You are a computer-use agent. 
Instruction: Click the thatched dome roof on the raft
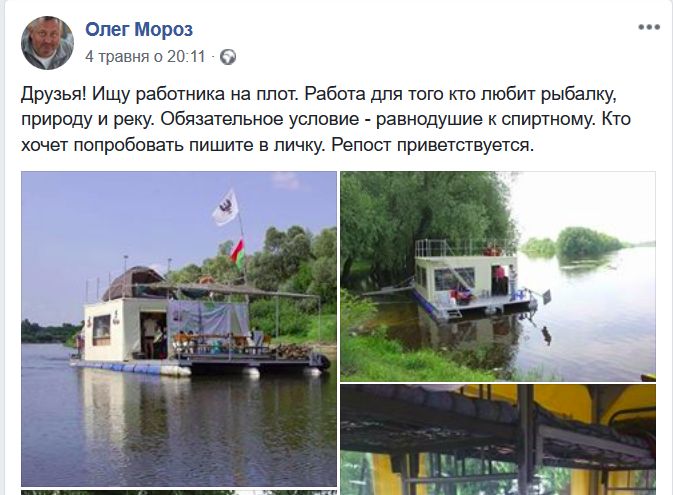tap(133, 282)
